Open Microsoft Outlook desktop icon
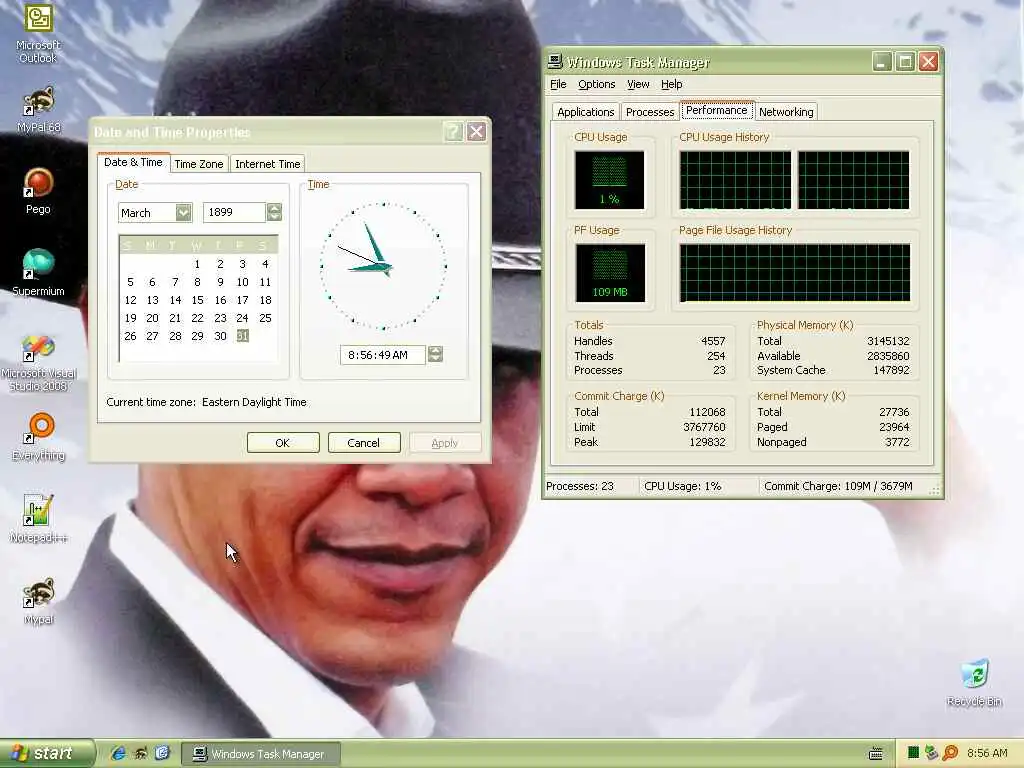Screen dimensions: 1024x768 point(38,31)
